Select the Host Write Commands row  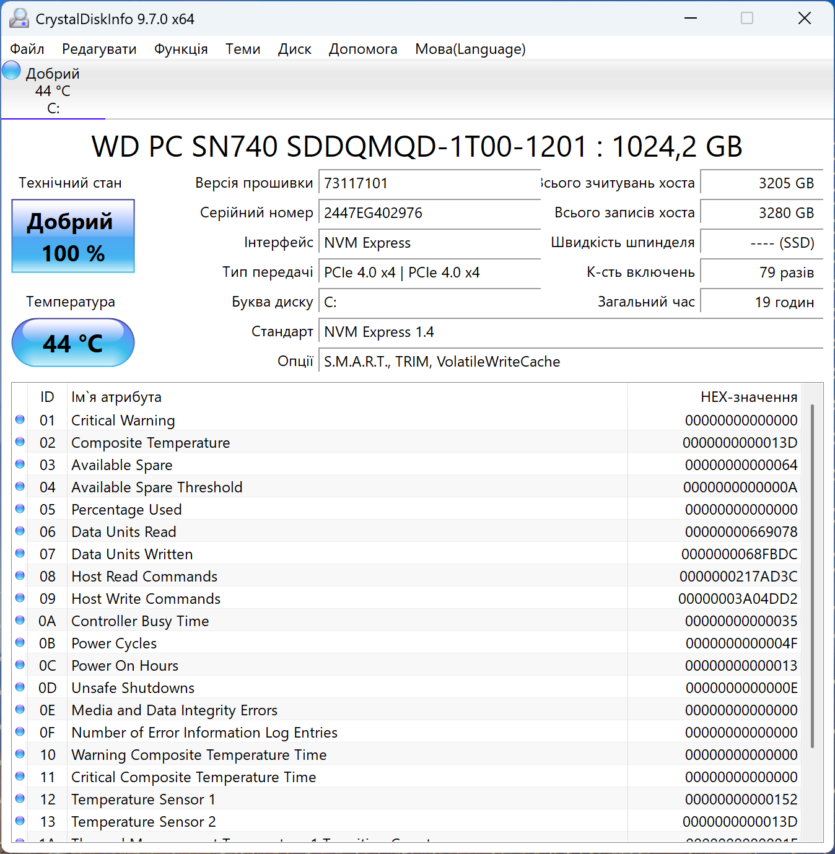tap(406, 599)
